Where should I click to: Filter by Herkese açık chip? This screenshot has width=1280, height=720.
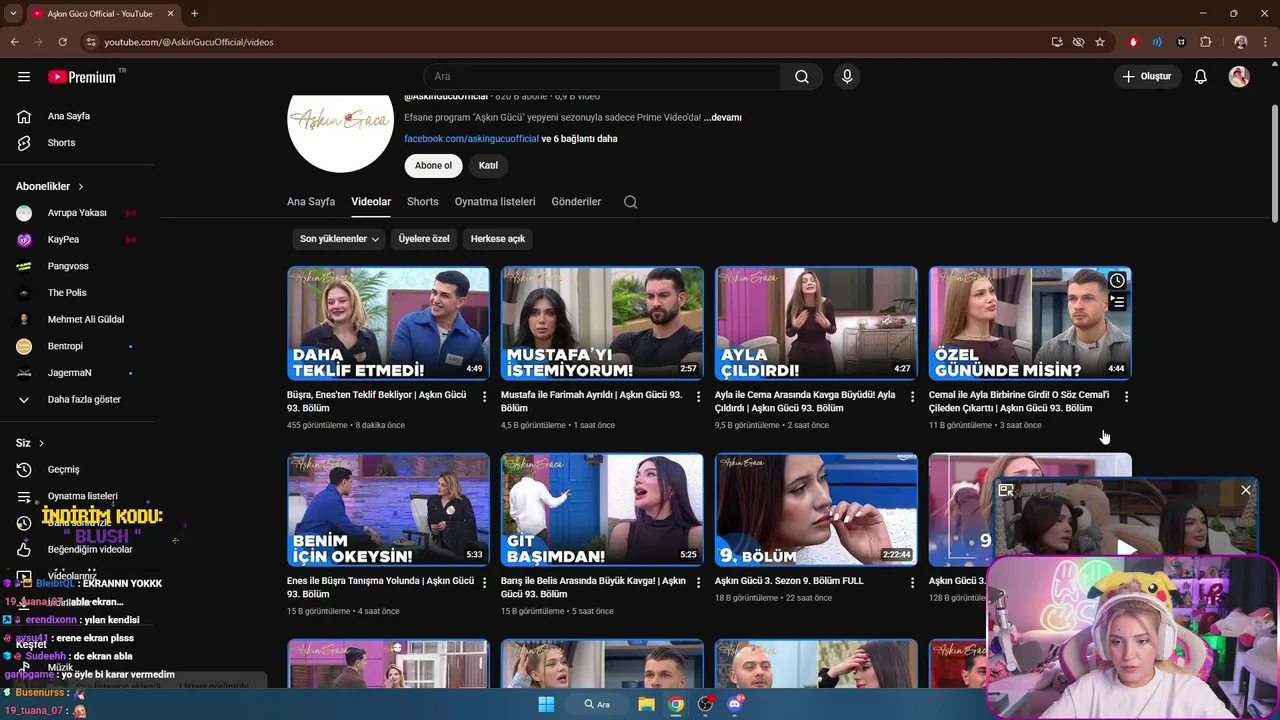[498, 239]
